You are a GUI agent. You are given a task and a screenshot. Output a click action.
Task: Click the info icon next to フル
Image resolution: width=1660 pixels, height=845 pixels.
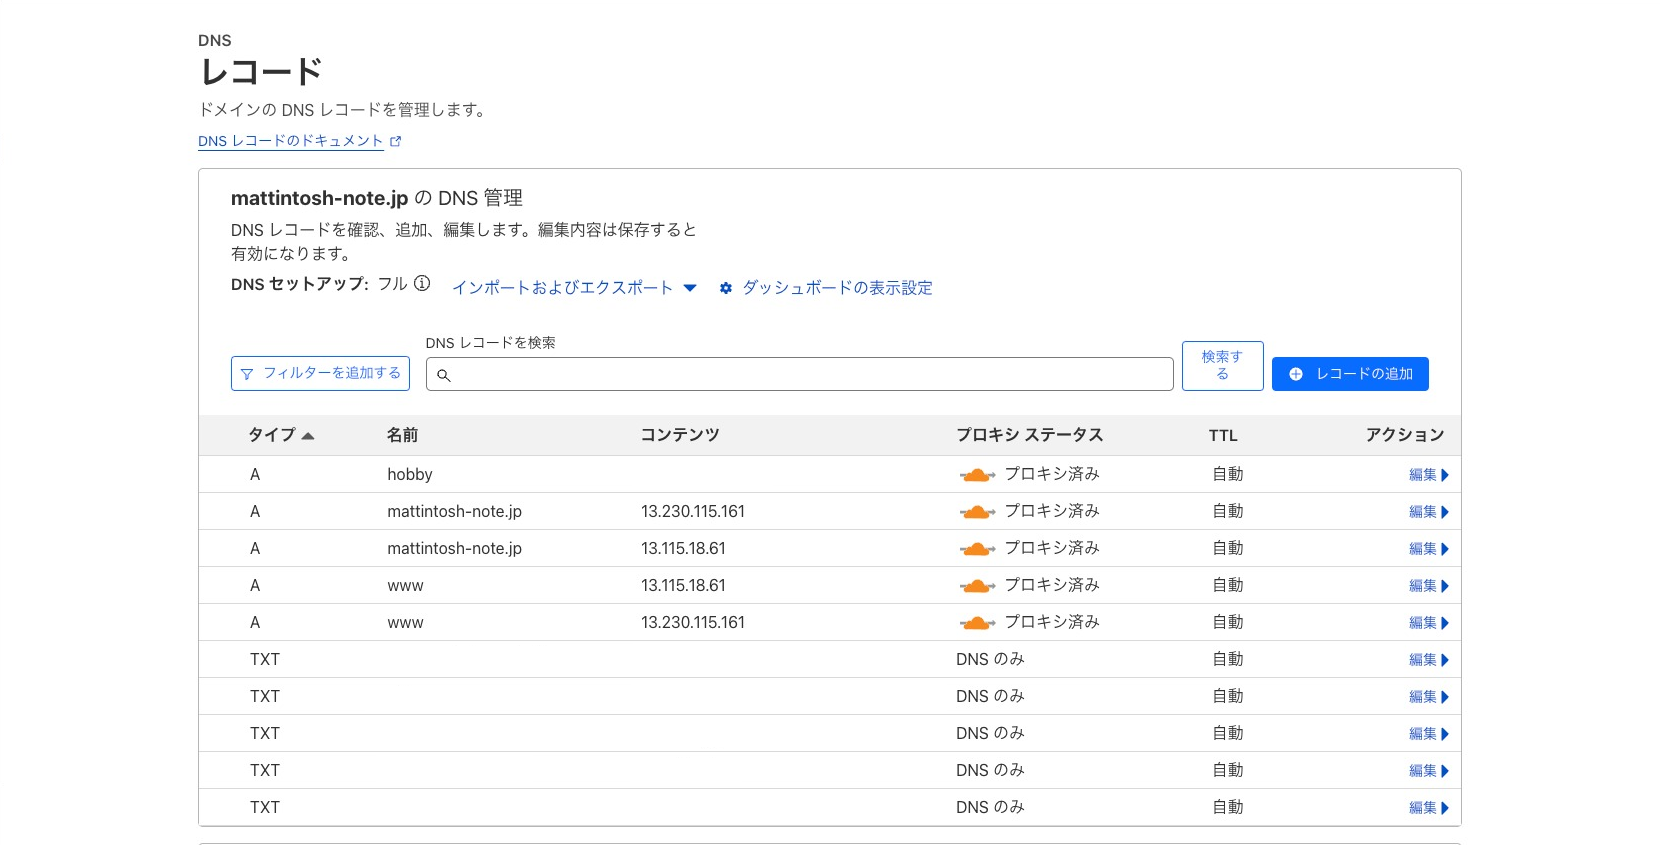point(422,284)
